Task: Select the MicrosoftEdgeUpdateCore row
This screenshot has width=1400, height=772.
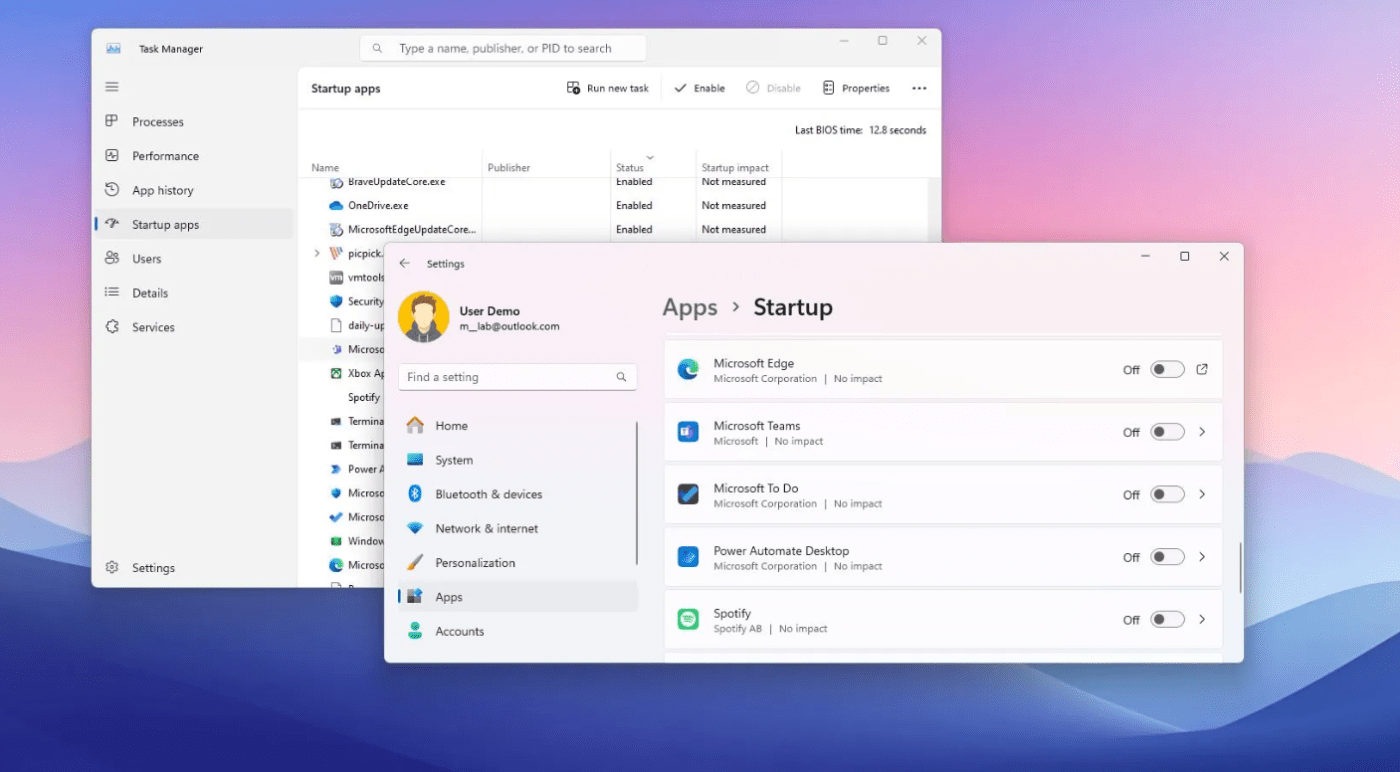Action: (613, 230)
